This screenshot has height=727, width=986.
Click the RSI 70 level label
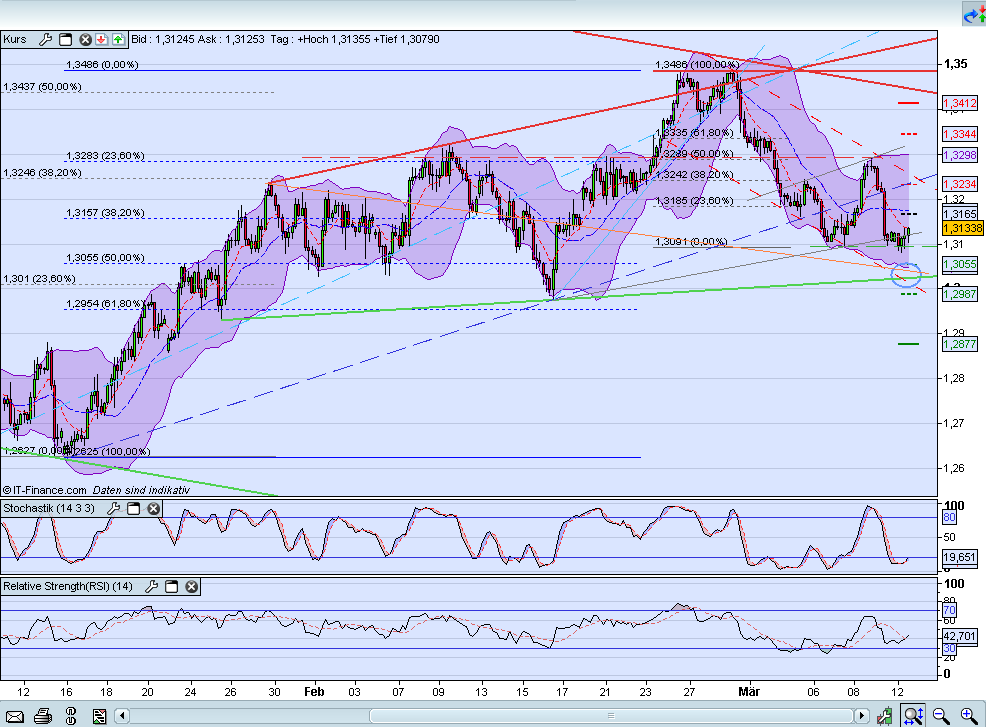tap(949, 610)
